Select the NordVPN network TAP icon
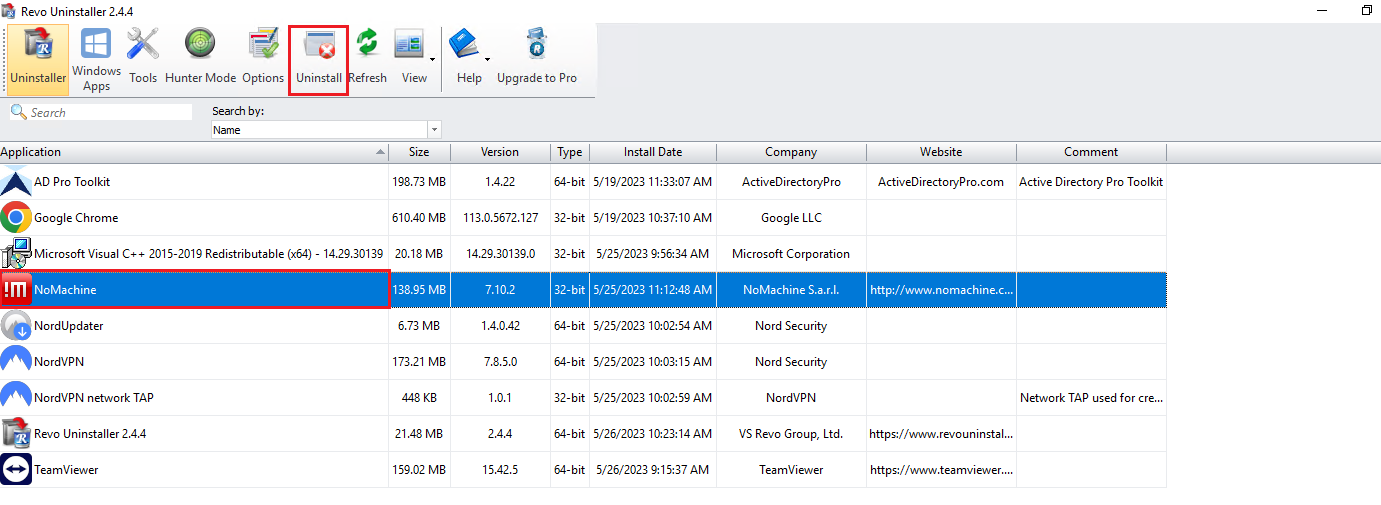1381x505 pixels. [16, 398]
